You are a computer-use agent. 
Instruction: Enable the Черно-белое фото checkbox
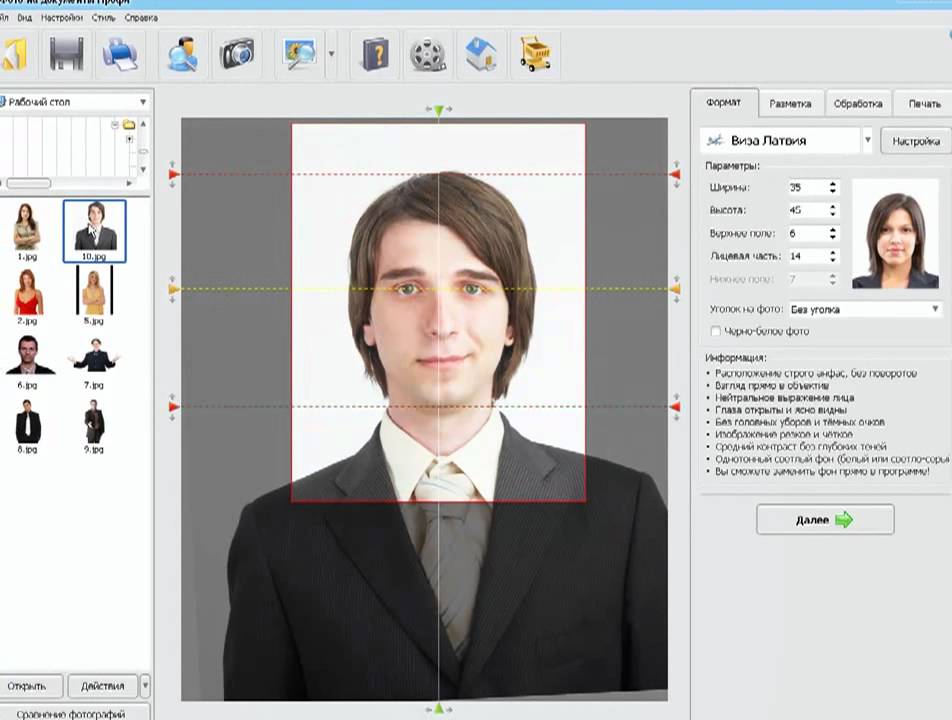click(x=715, y=331)
